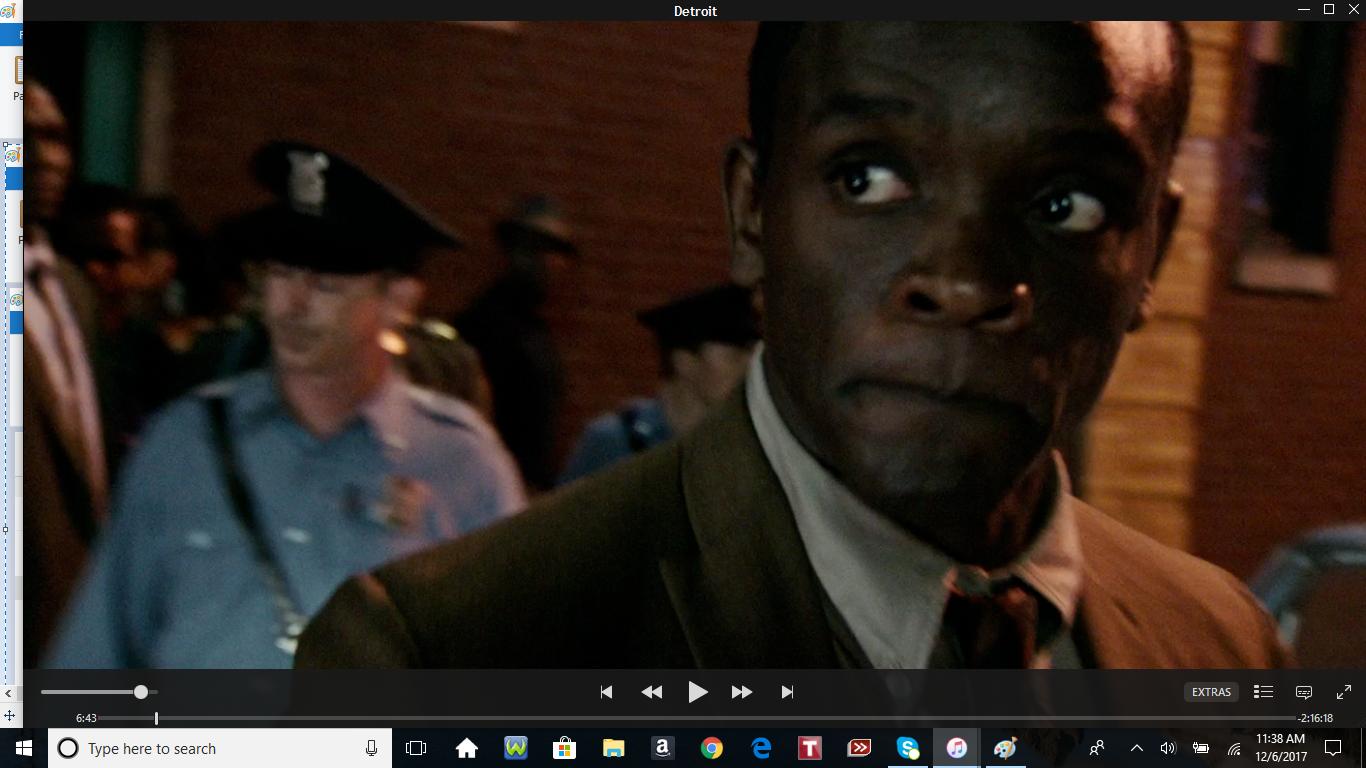The image size is (1366, 768).
Task: Play the Detroit movie
Action: 698,692
